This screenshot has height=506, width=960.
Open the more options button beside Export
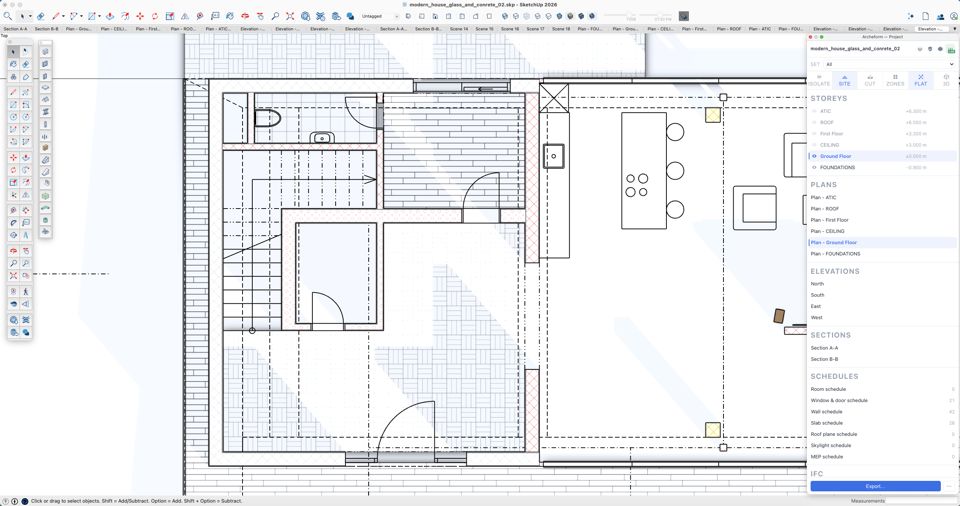click(x=950, y=486)
